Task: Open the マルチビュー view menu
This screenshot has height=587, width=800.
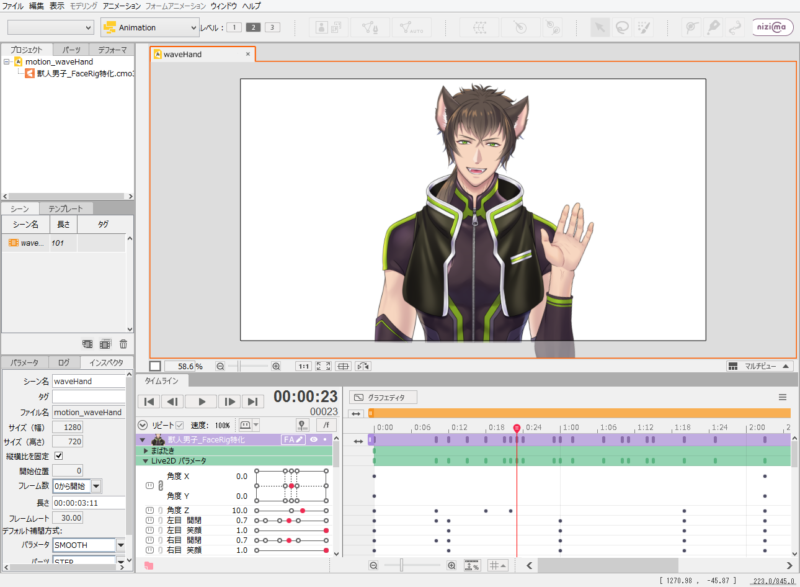Action: click(759, 366)
